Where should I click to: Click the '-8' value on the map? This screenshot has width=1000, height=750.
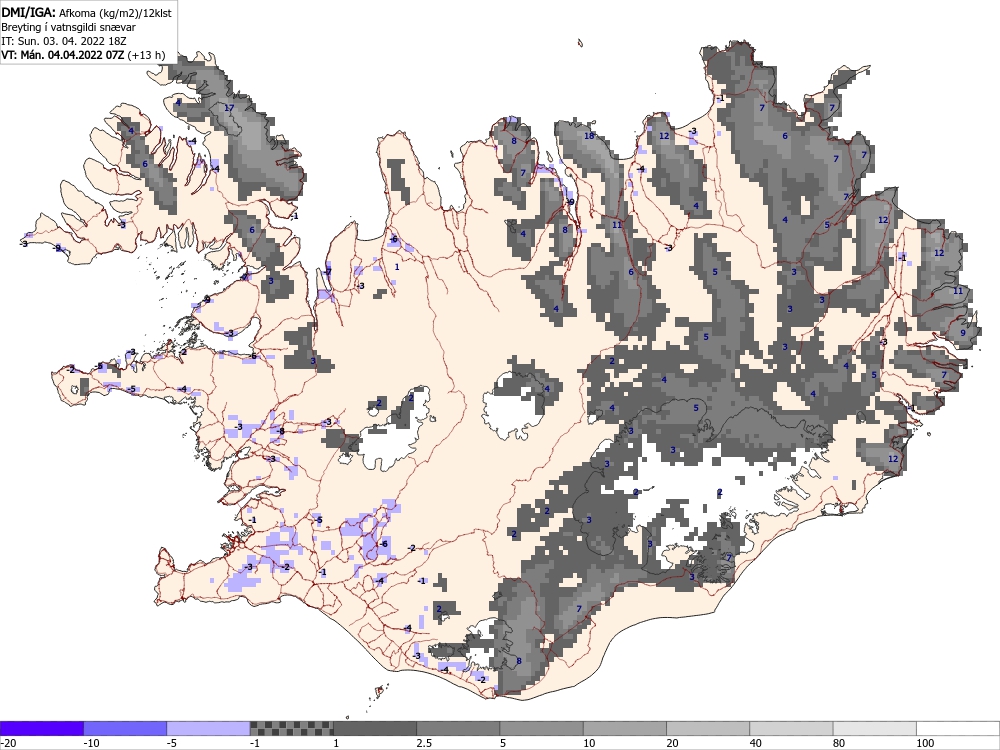279,431
